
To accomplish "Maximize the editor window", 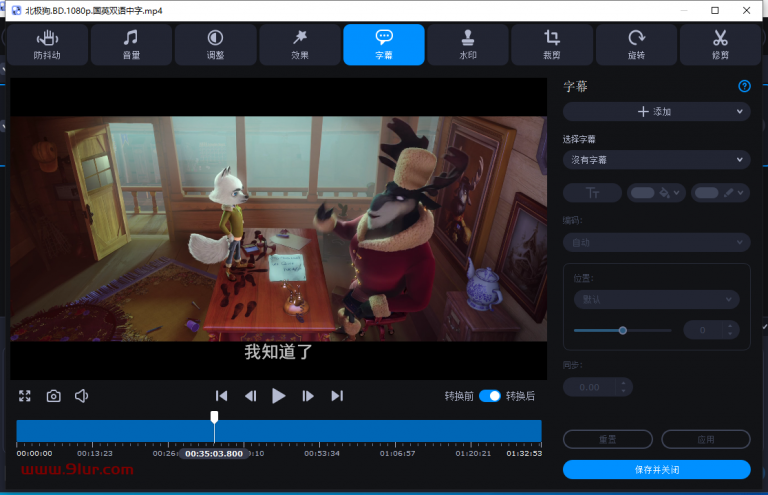I will point(715,10).
